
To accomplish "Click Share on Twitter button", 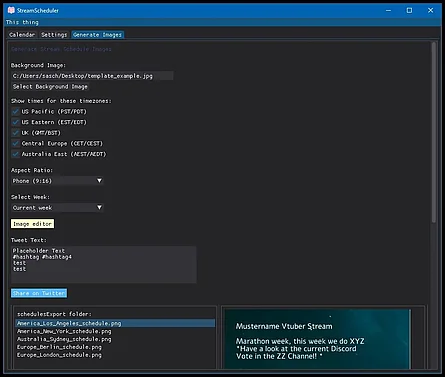I will (39, 293).
